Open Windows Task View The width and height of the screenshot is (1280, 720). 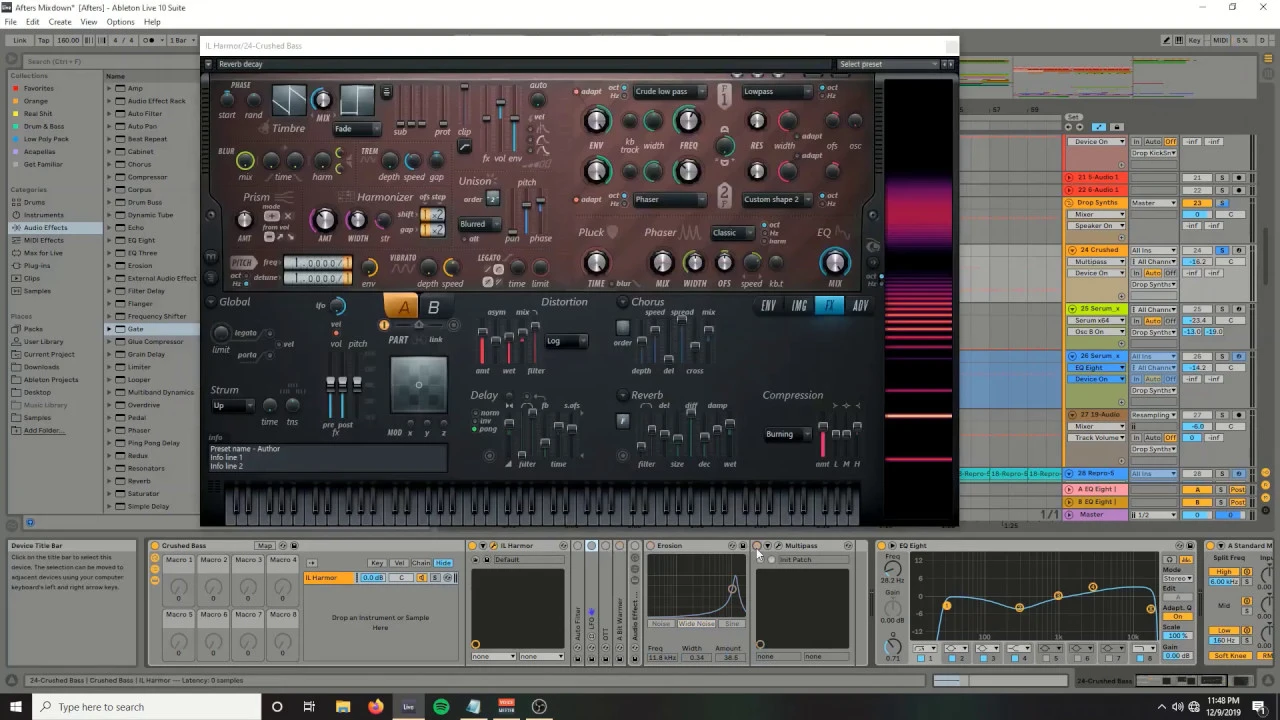coord(309,707)
